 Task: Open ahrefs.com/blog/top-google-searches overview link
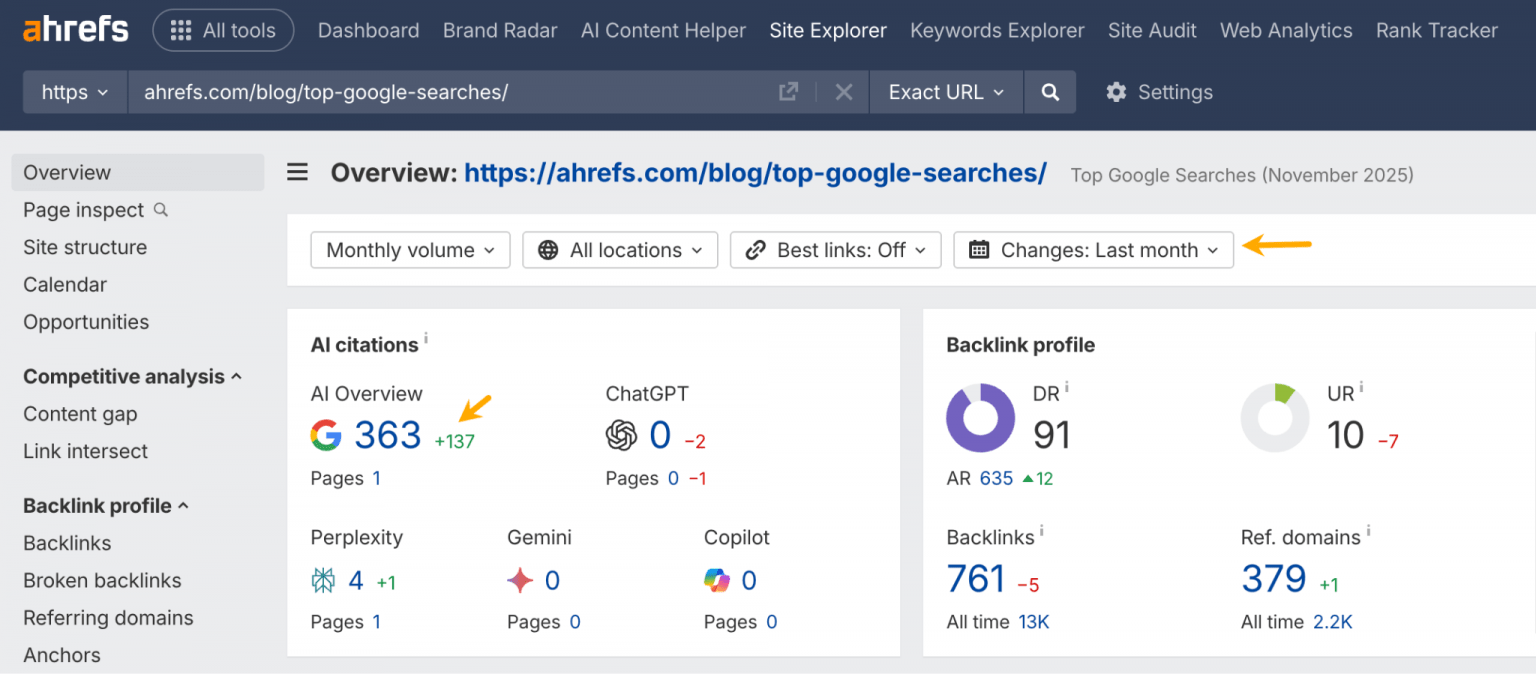pyautogui.click(x=755, y=173)
